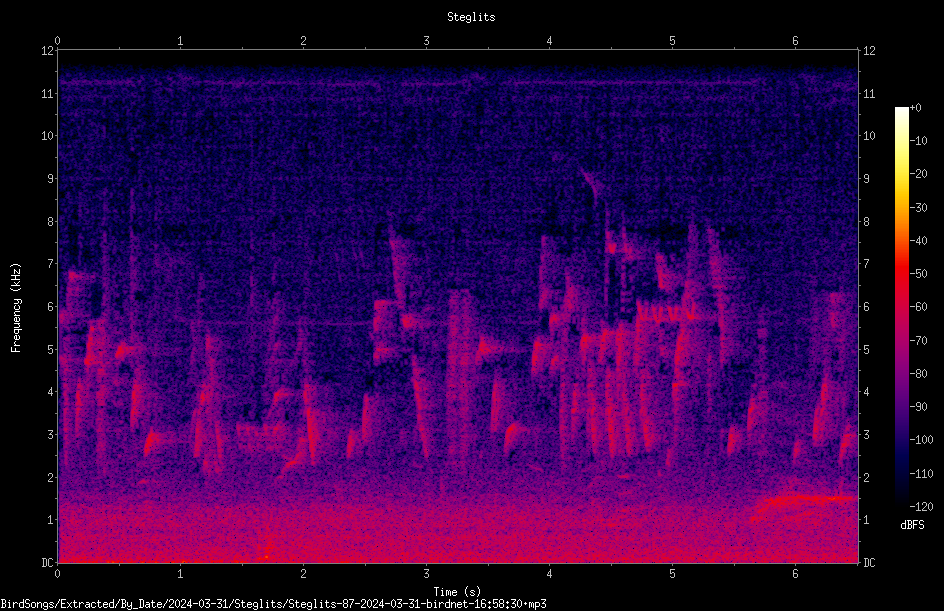The image size is (944, 611).
Task: Click the 12 kHz left axis tick label
Action: [48, 51]
